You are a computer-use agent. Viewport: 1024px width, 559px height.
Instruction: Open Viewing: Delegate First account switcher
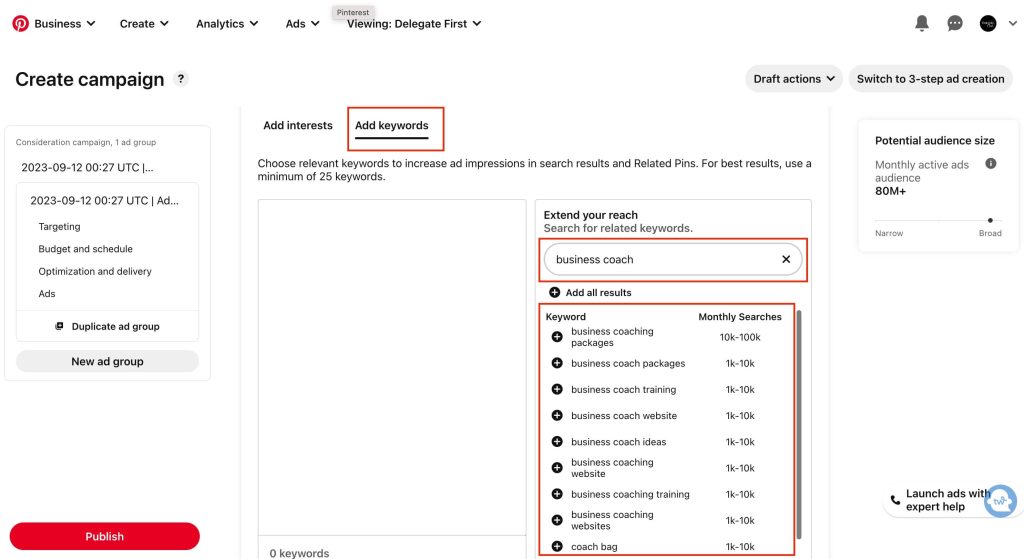pyautogui.click(x=414, y=24)
